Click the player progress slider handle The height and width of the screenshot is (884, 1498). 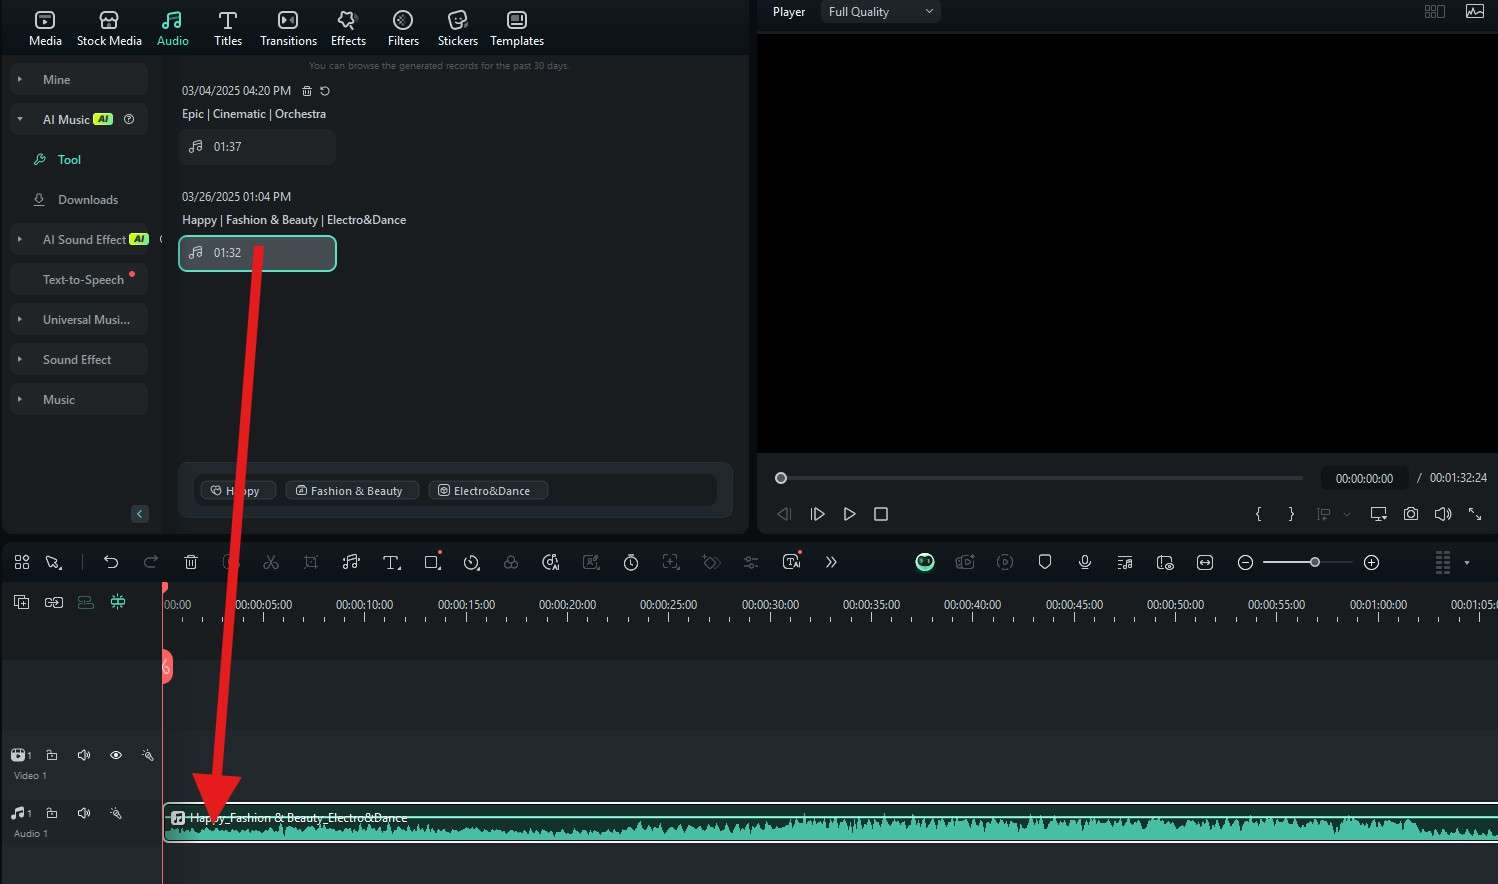781,478
